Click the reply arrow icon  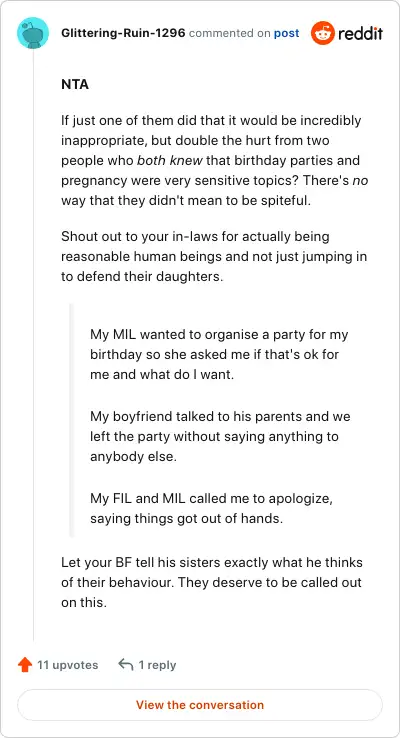[x=126, y=665]
